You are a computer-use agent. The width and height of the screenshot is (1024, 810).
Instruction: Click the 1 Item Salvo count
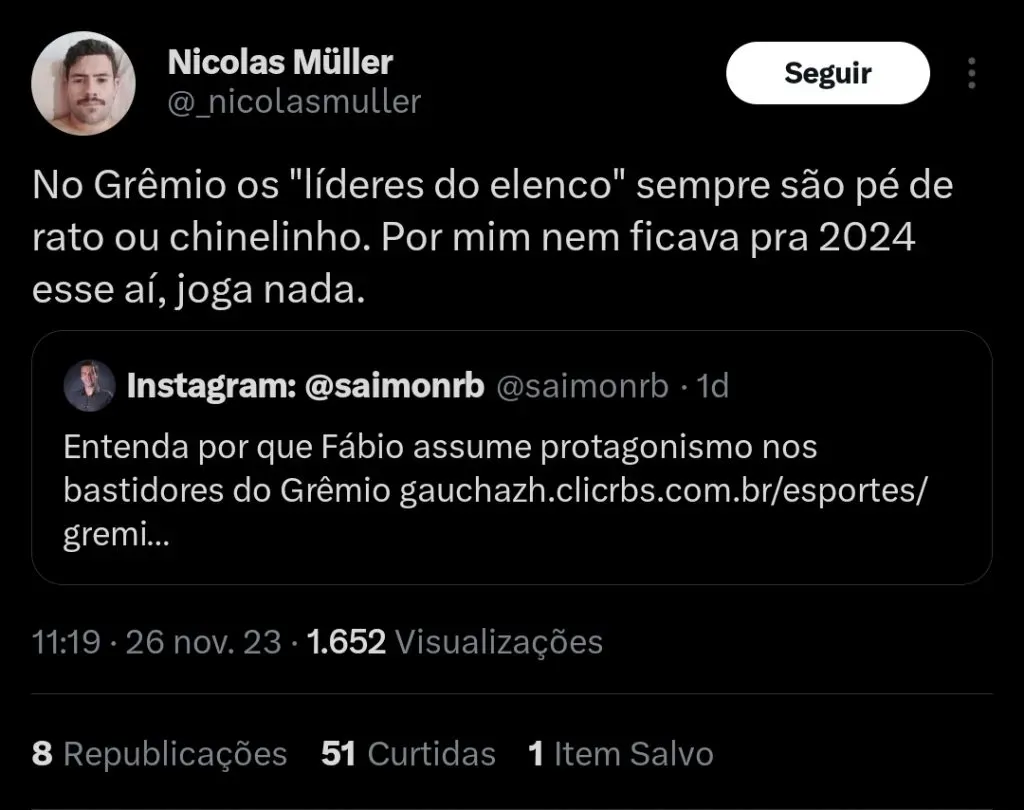coord(620,753)
